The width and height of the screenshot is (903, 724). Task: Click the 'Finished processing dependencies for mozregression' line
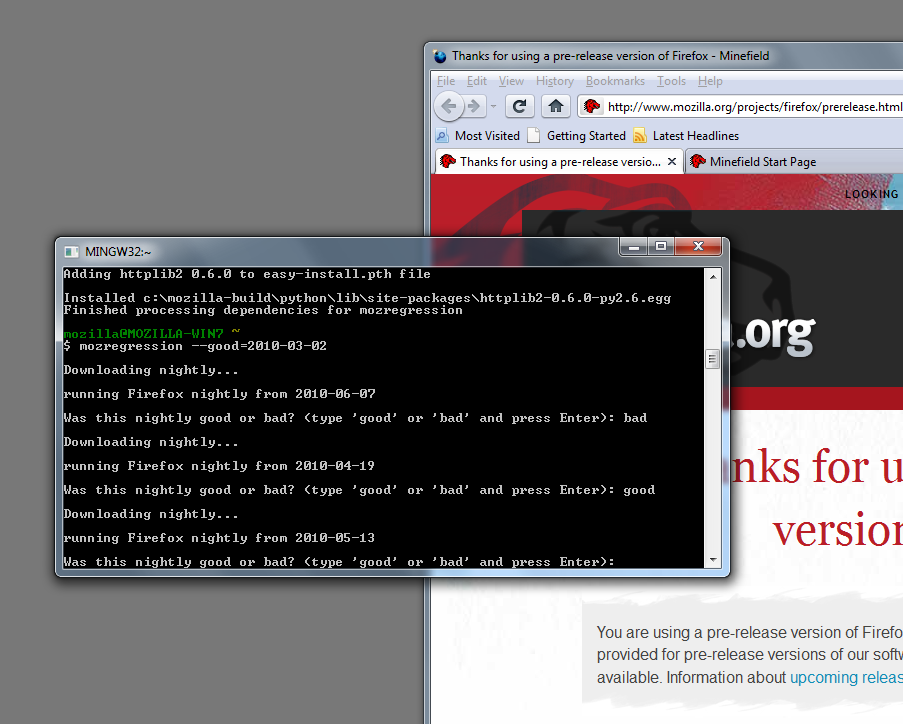click(x=263, y=310)
